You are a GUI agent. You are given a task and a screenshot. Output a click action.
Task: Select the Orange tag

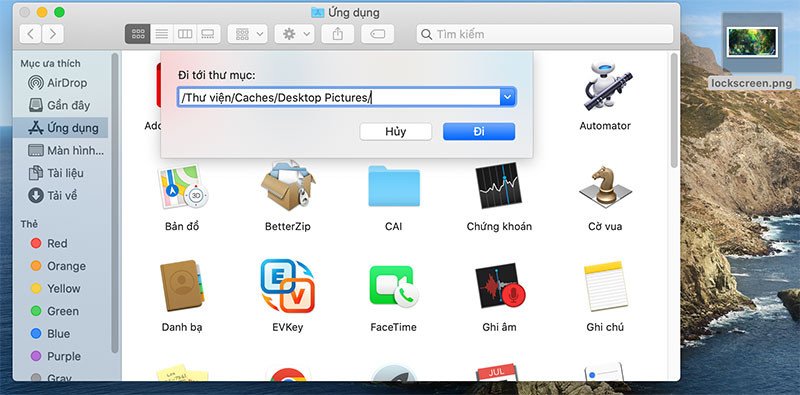[x=58, y=266]
